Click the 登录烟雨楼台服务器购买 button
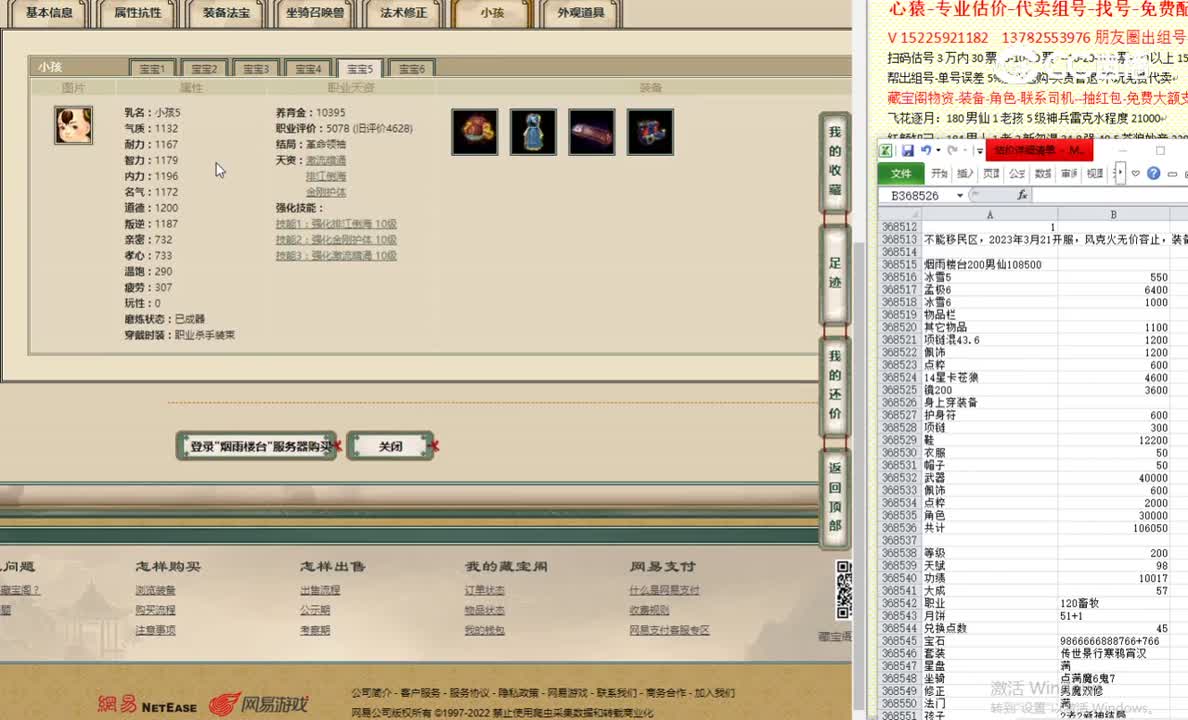Viewport: 1188px width, 720px height. [x=256, y=444]
